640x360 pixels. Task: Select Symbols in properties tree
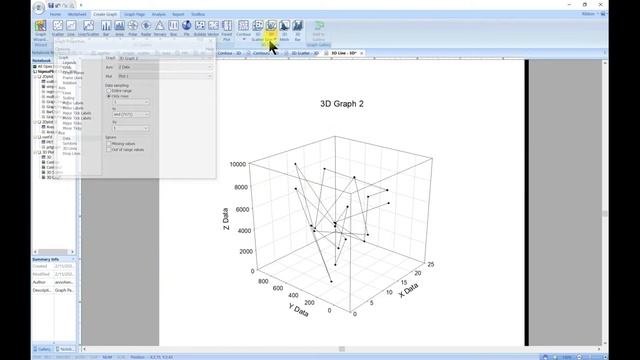point(70,144)
